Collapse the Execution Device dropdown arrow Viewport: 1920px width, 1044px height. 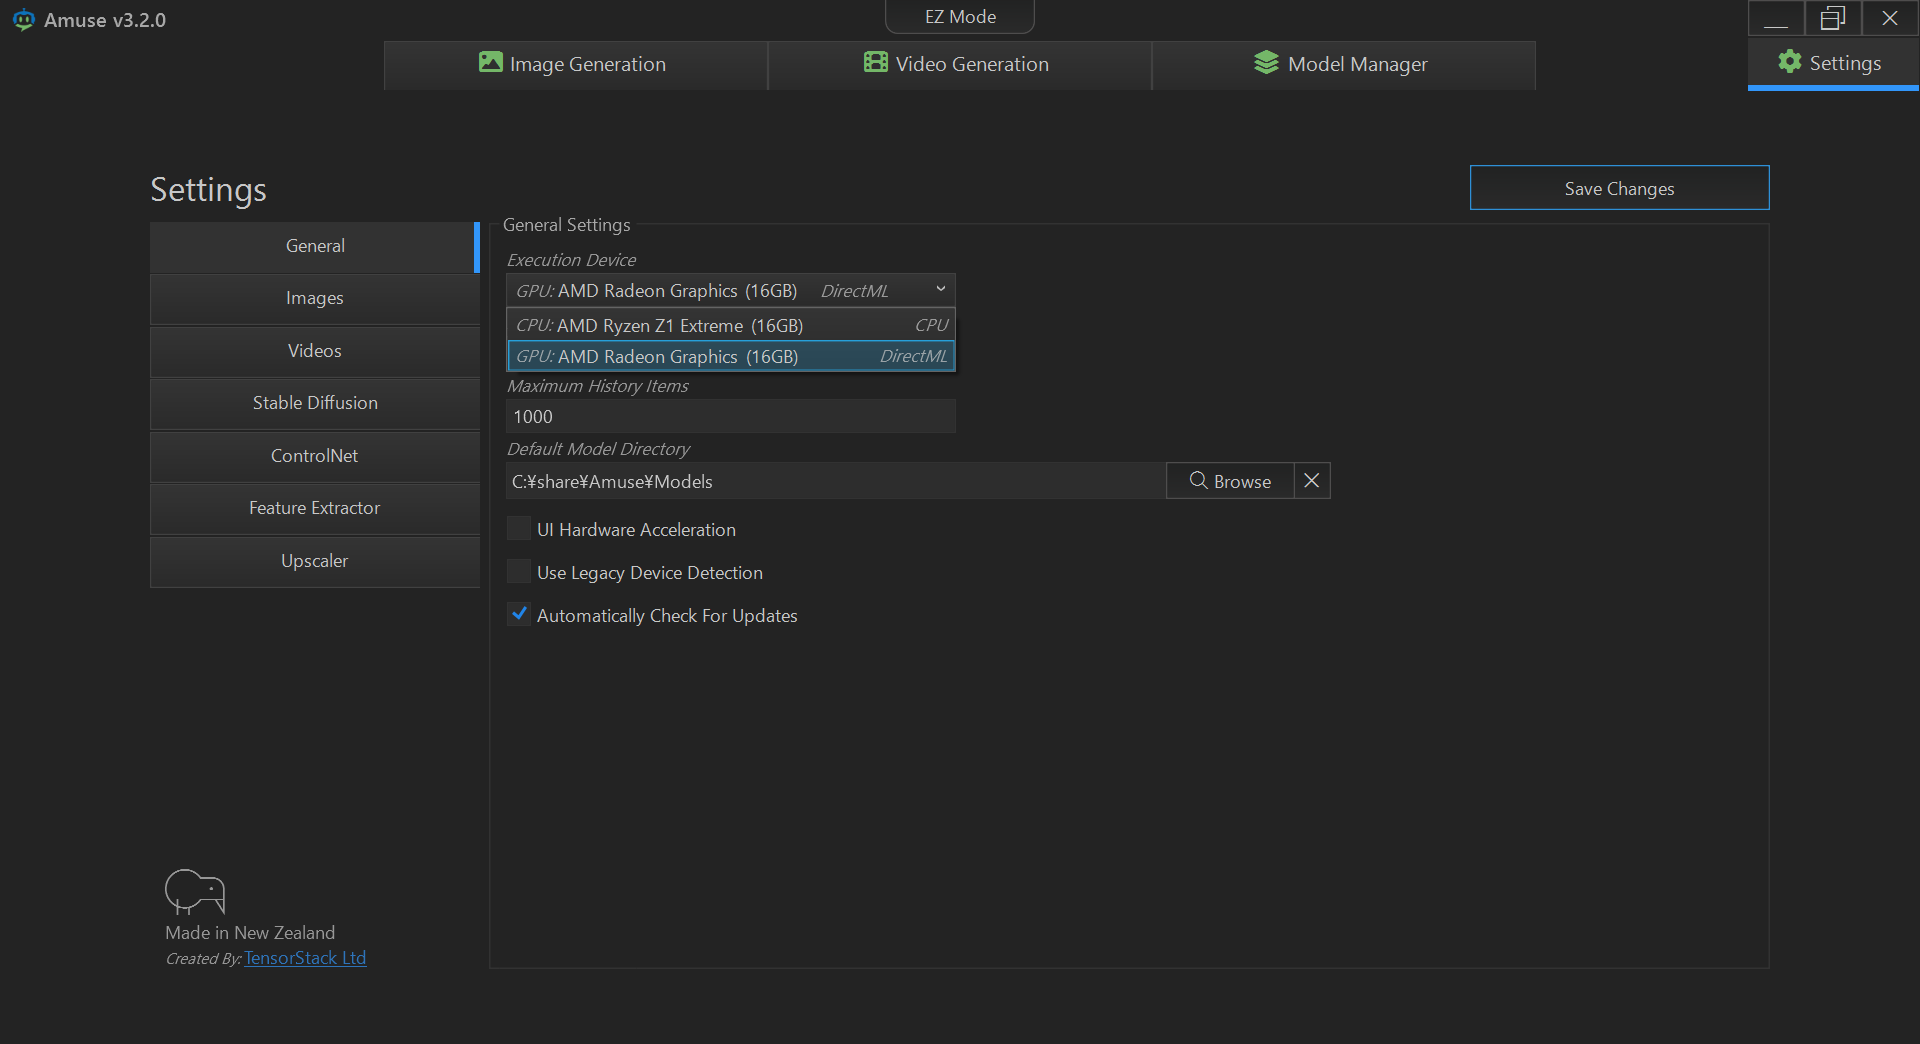coord(940,290)
